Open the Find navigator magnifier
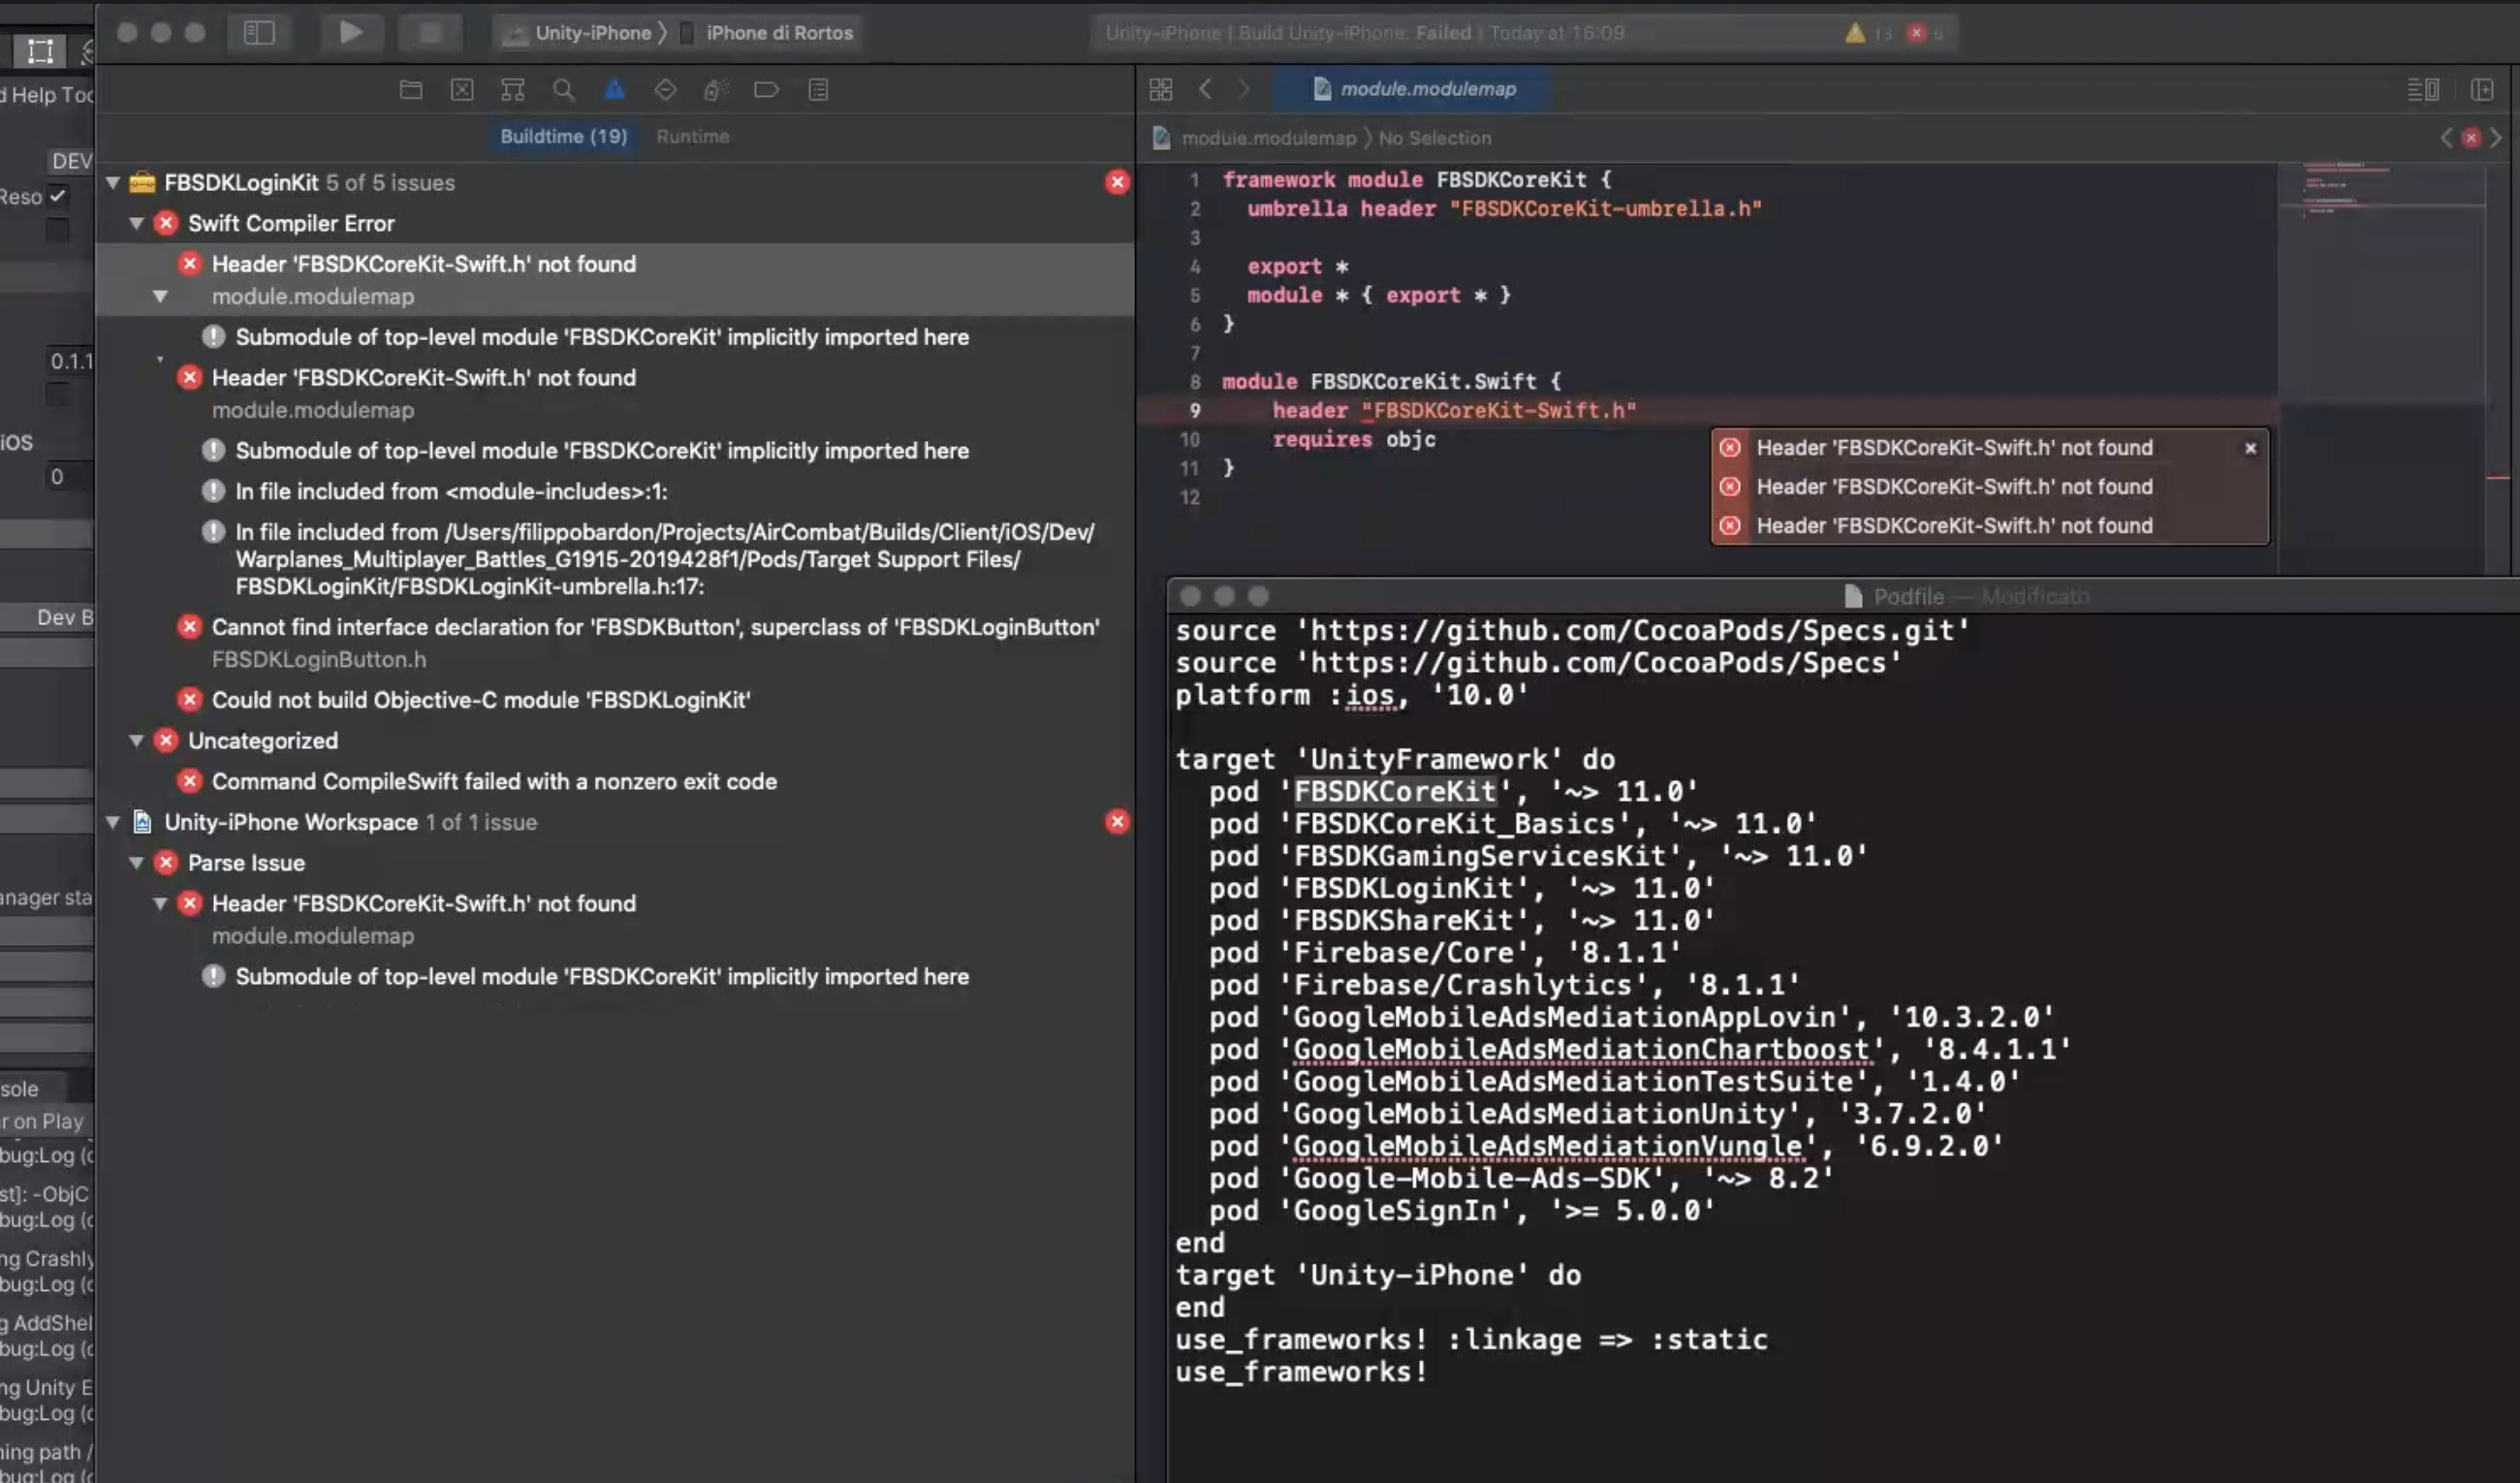Image resolution: width=2520 pixels, height=1483 pixels. (564, 90)
